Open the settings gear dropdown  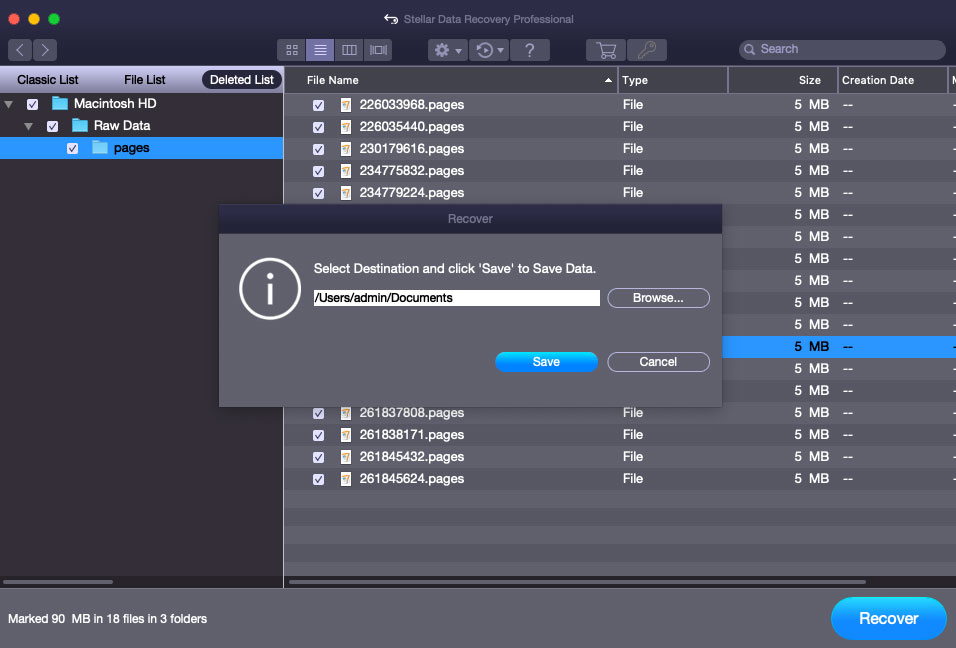click(446, 50)
